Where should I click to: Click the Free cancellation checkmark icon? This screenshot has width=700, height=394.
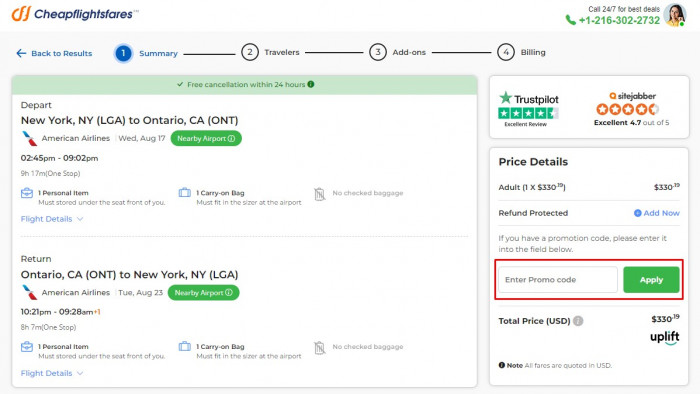tap(180, 84)
